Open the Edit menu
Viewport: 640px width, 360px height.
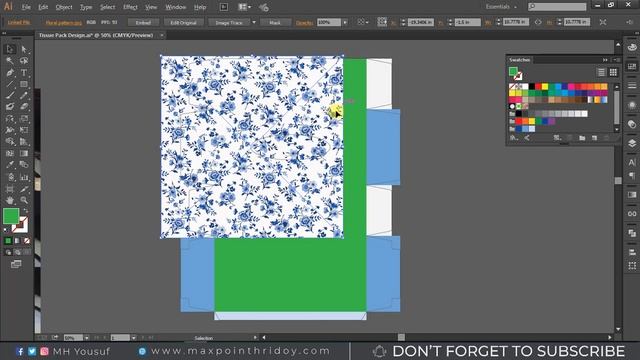[43, 7]
